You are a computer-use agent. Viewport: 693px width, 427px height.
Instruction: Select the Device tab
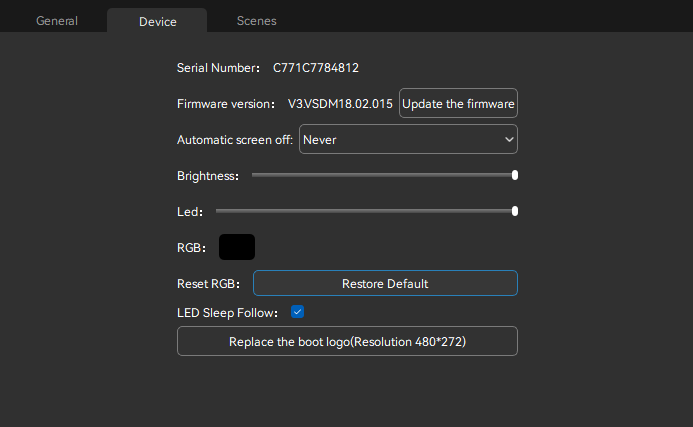tap(157, 21)
